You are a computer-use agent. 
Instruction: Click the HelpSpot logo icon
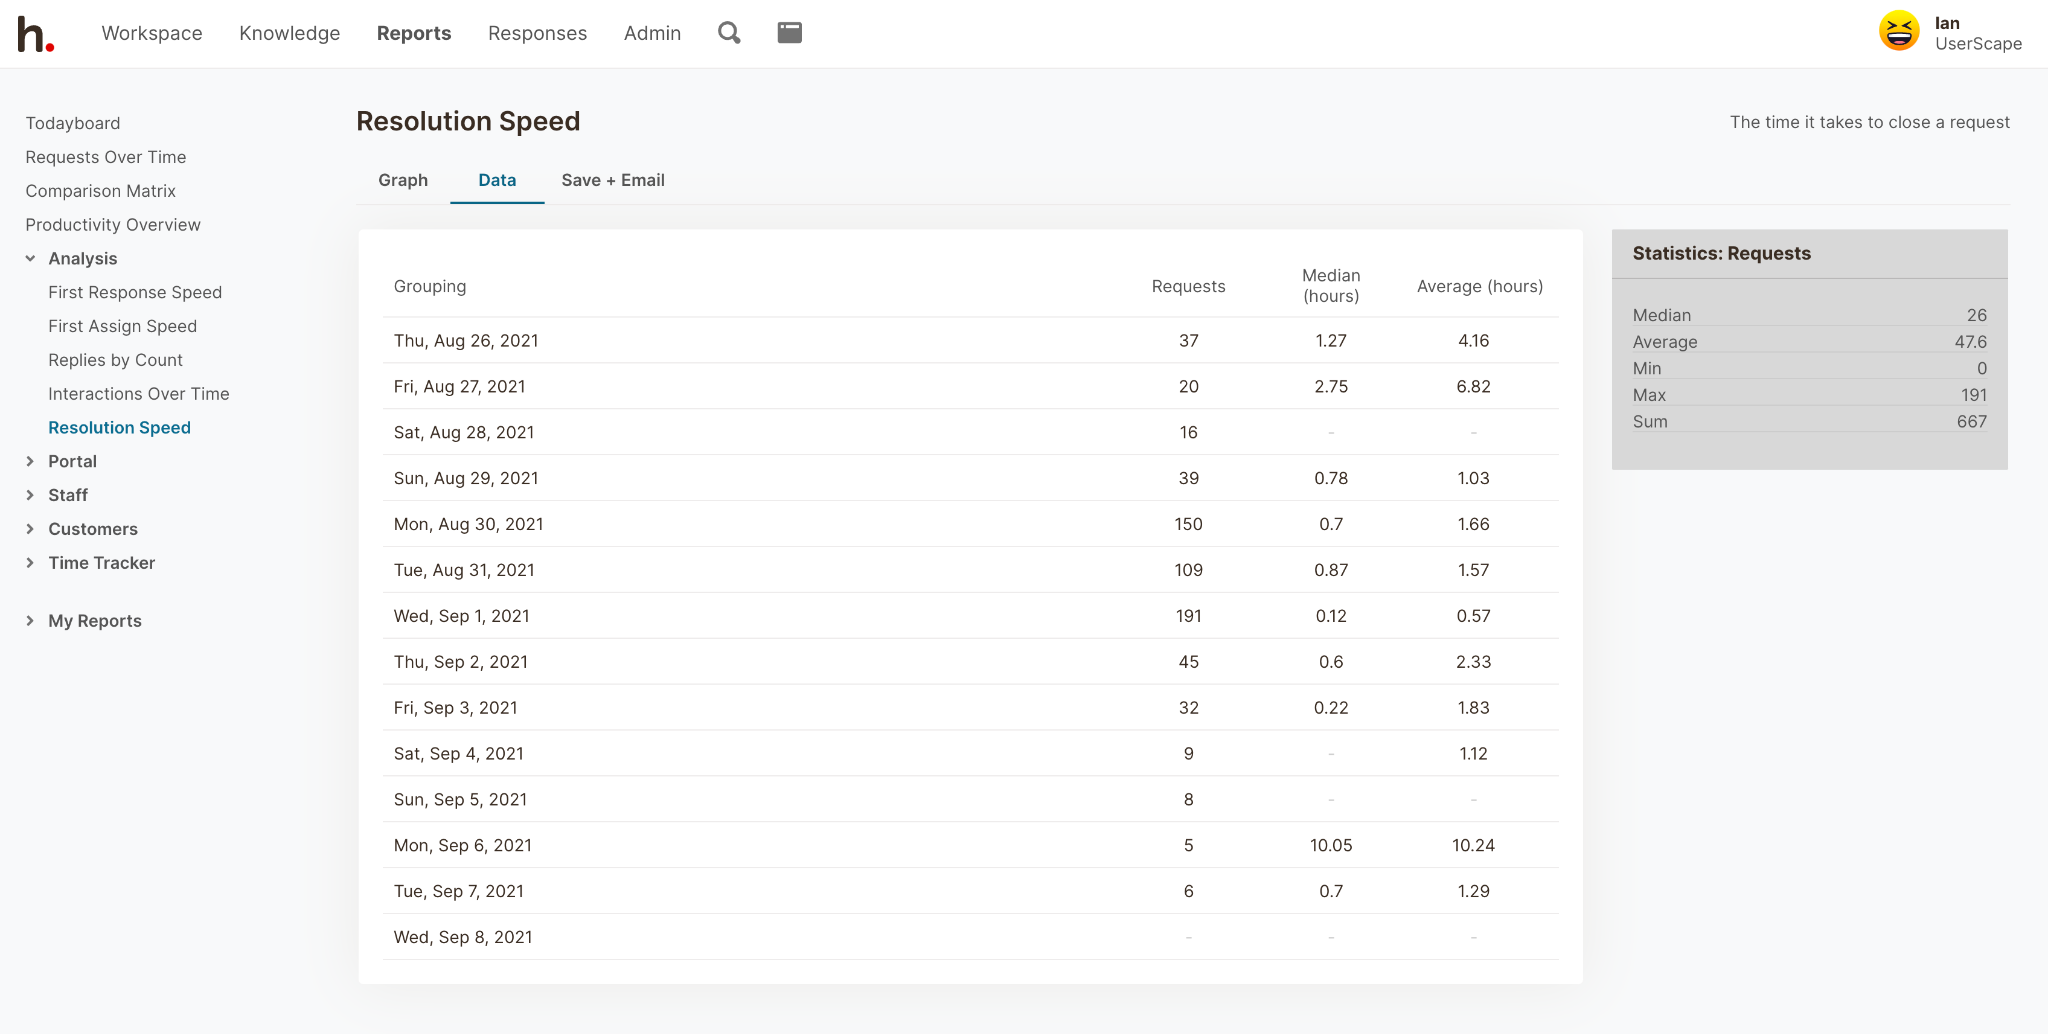(35, 34)
